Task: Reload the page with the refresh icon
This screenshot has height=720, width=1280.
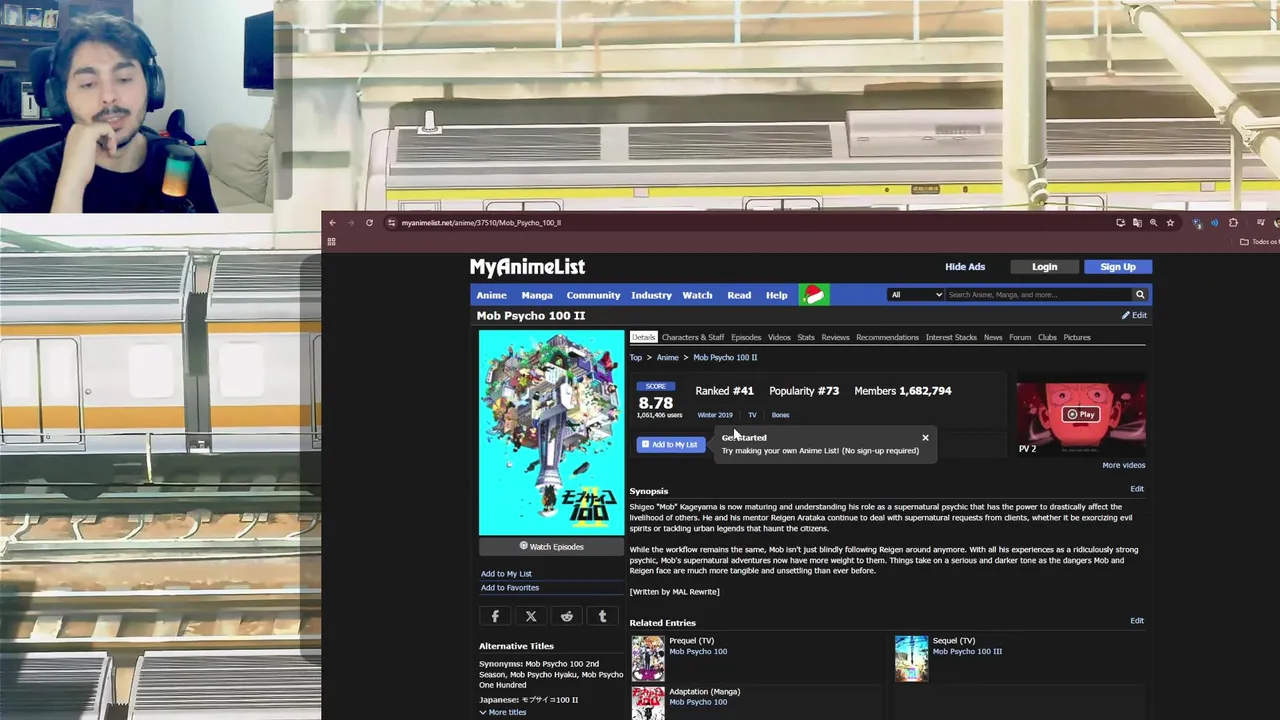Action: coord(369,223)
